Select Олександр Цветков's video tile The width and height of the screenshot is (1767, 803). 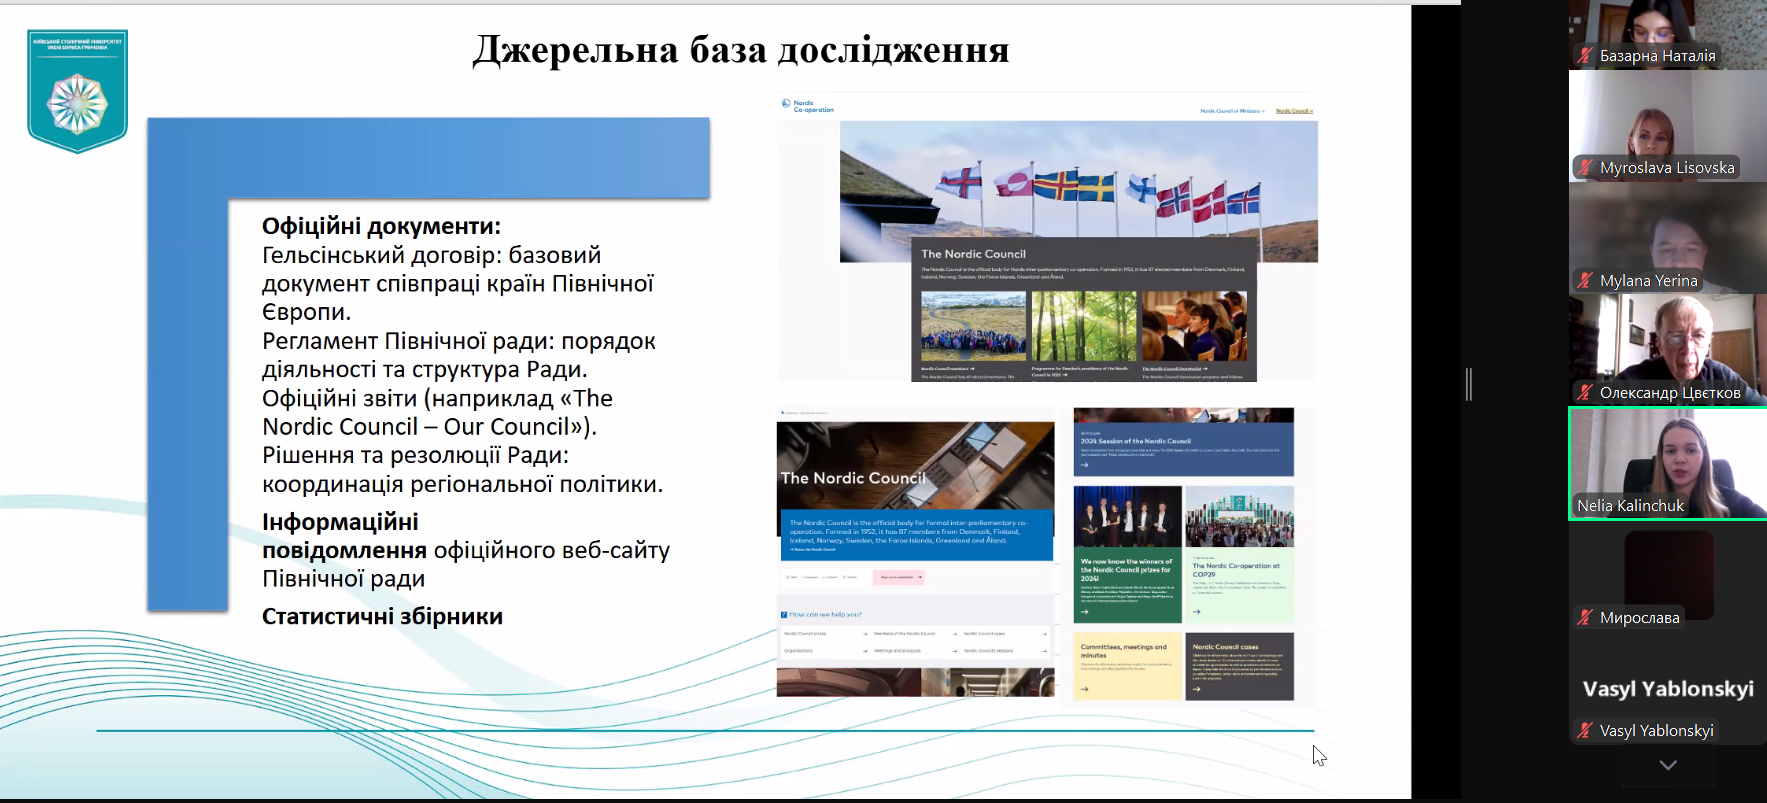coord(1667,348)
